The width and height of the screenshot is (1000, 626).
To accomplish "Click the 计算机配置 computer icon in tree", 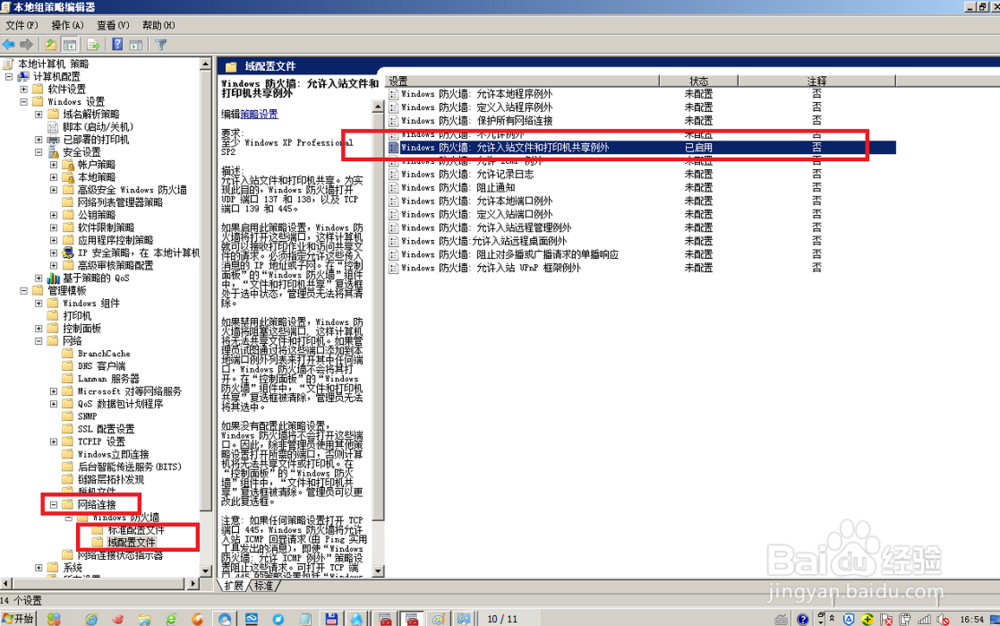I will coord(24,76).
